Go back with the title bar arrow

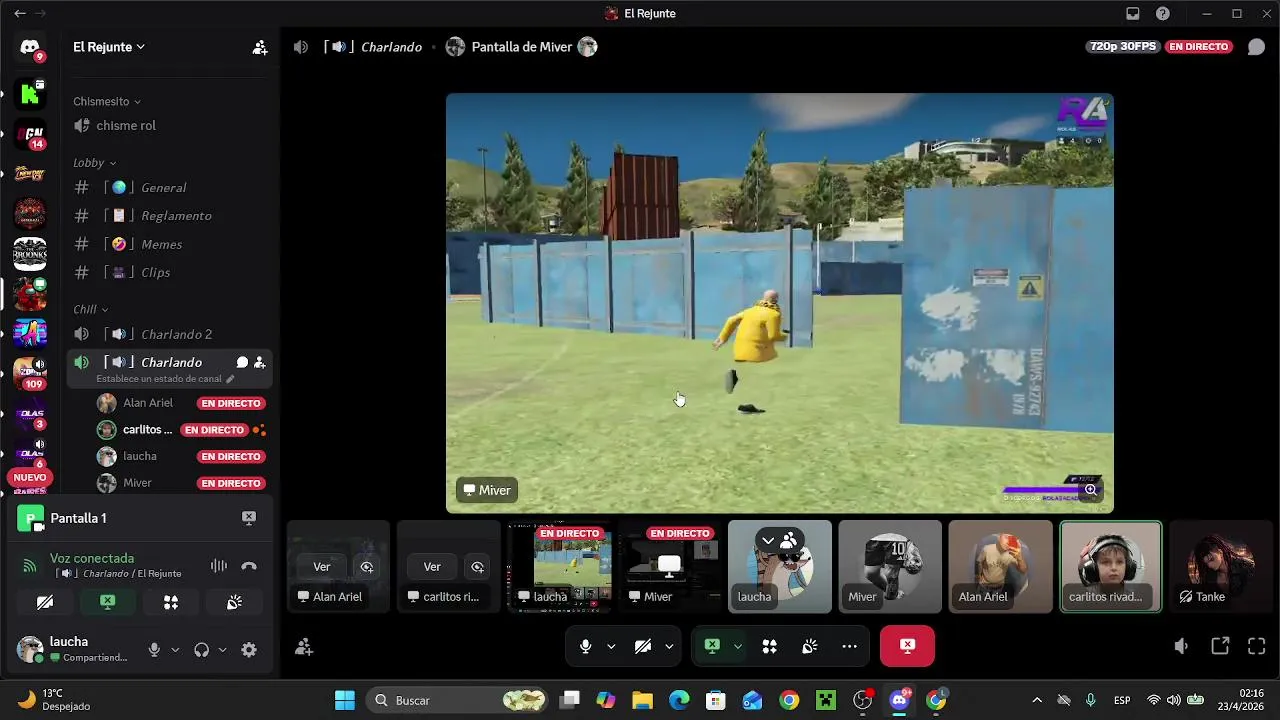click(19, 14)
